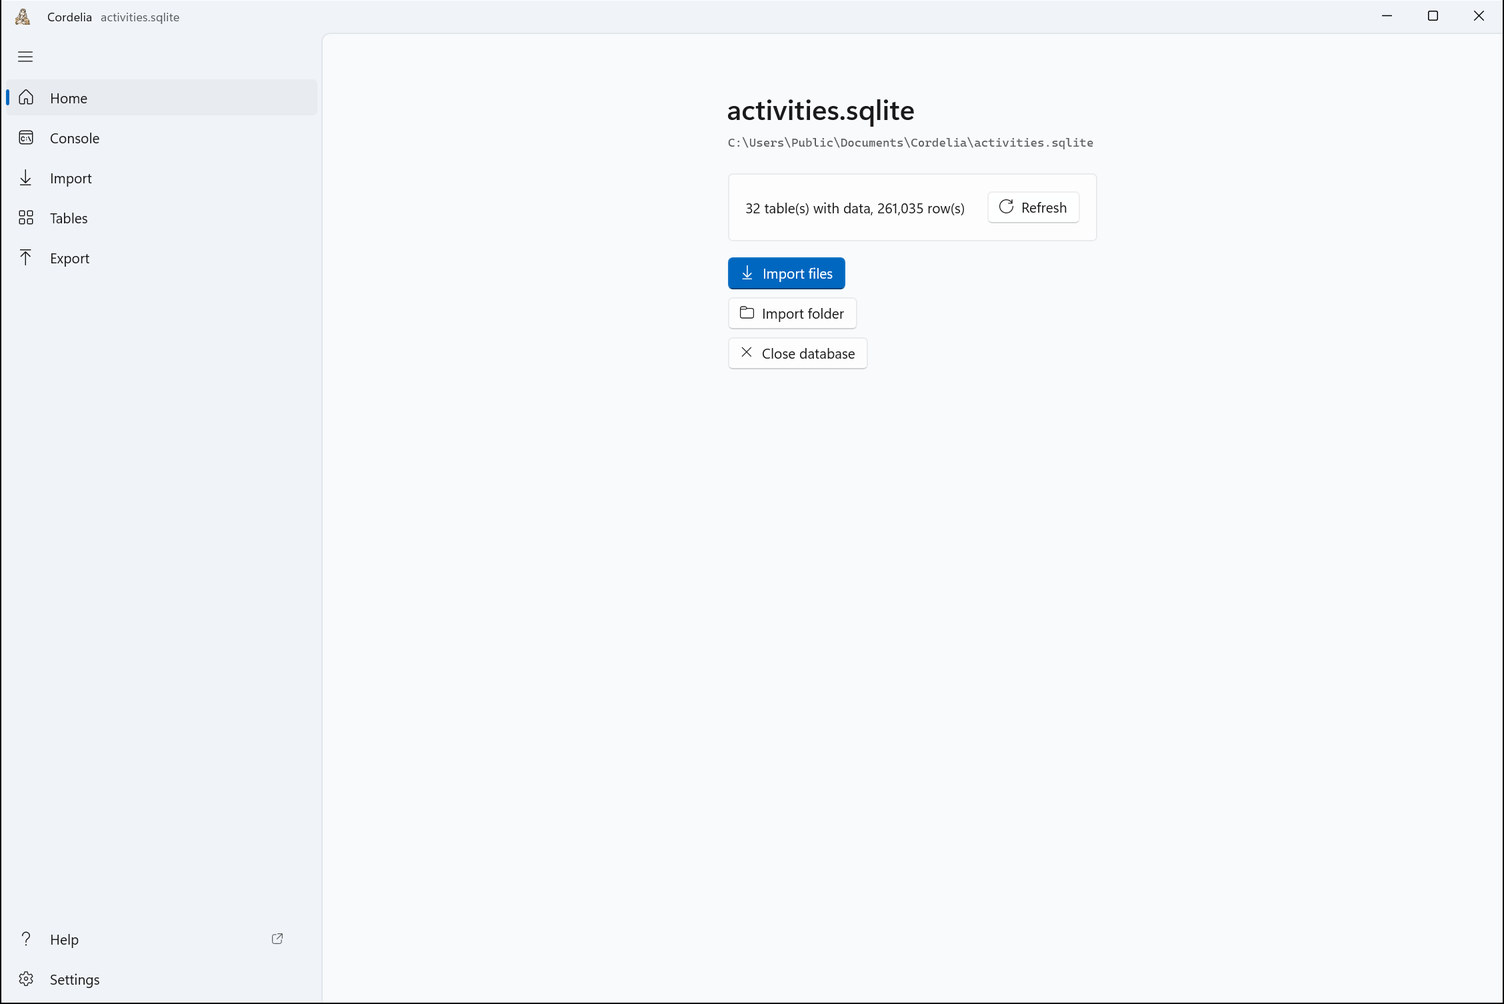Click the 32 table(s) with data summary
1504x1004 pixels.
pos(855,208)
